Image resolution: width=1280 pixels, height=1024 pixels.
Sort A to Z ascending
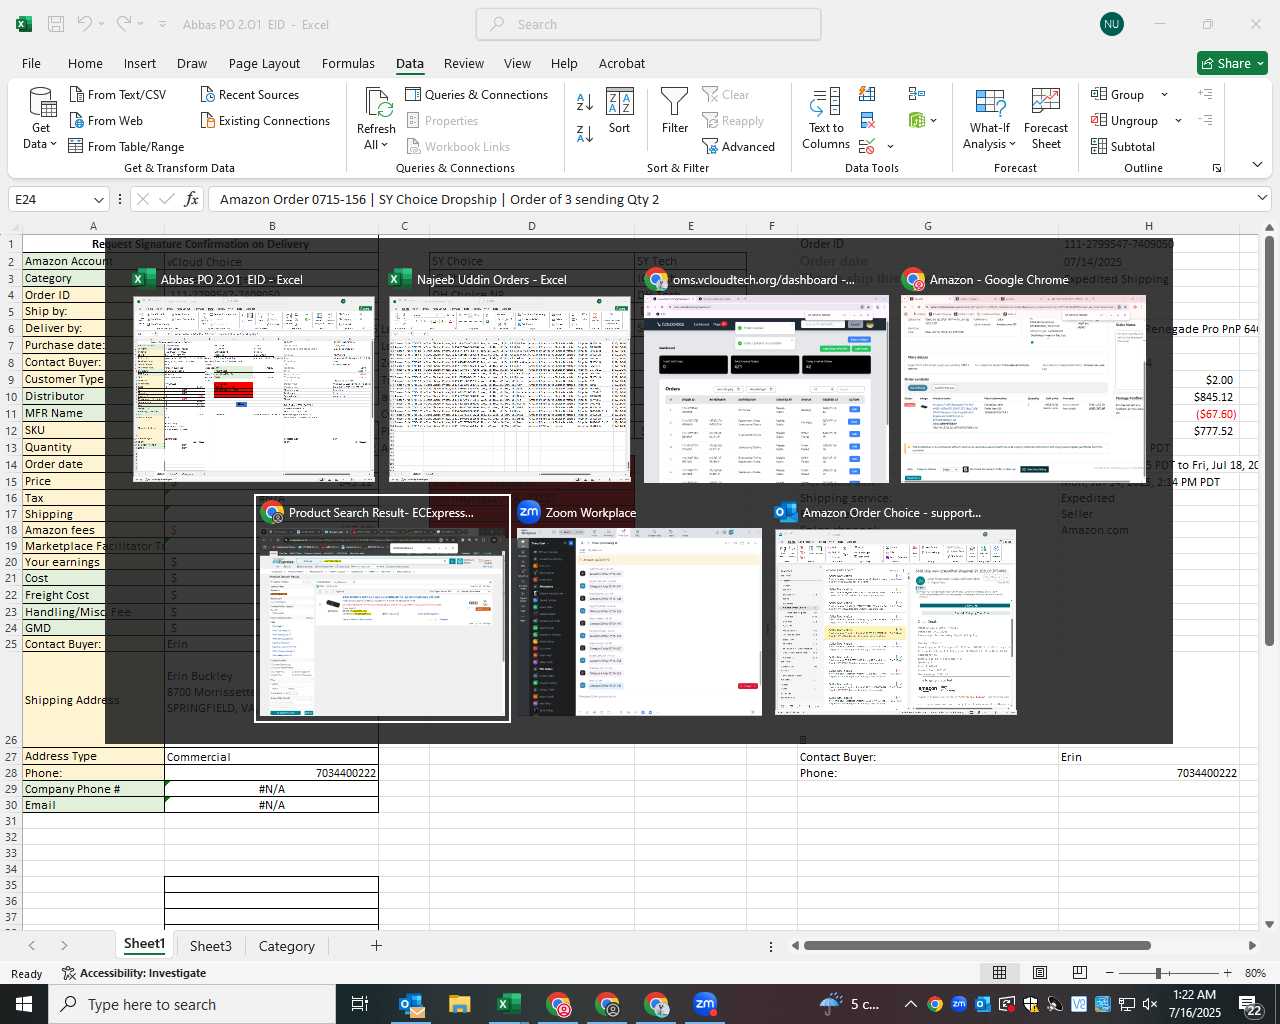(585, 101)
